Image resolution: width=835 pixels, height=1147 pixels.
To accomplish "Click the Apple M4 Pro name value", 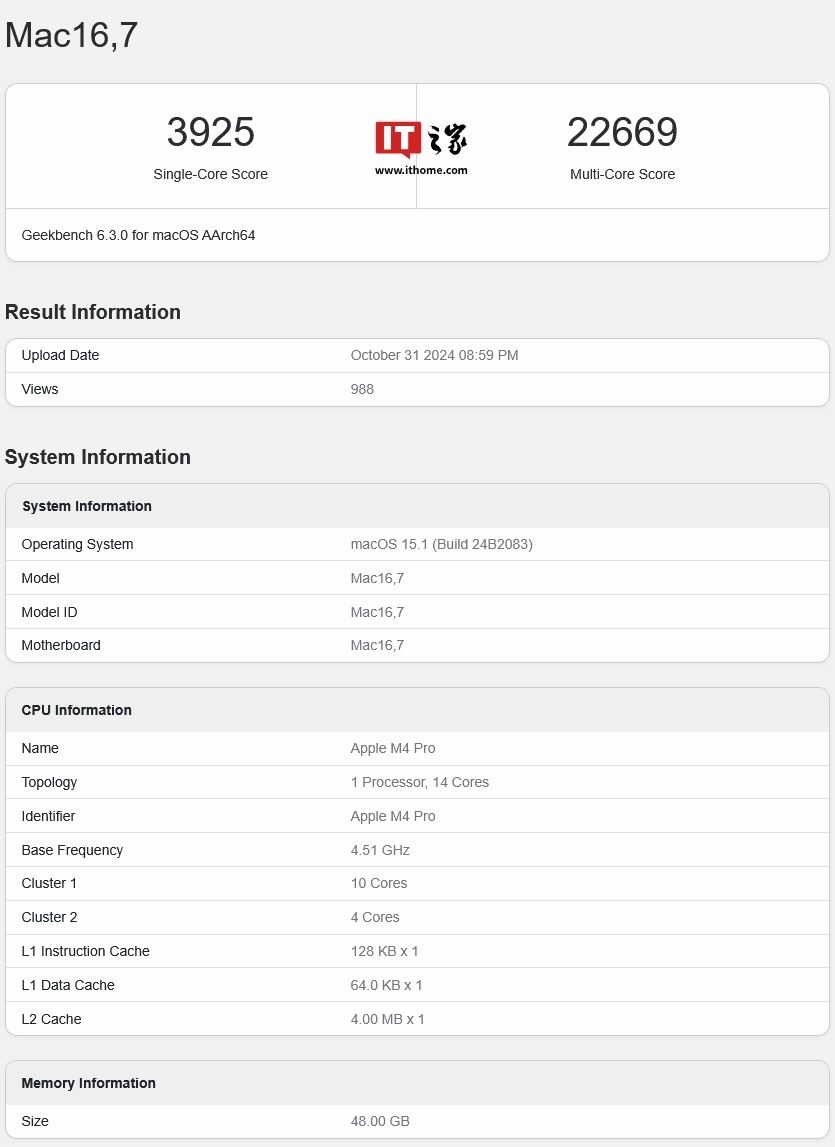I will (x=393, y=748).
